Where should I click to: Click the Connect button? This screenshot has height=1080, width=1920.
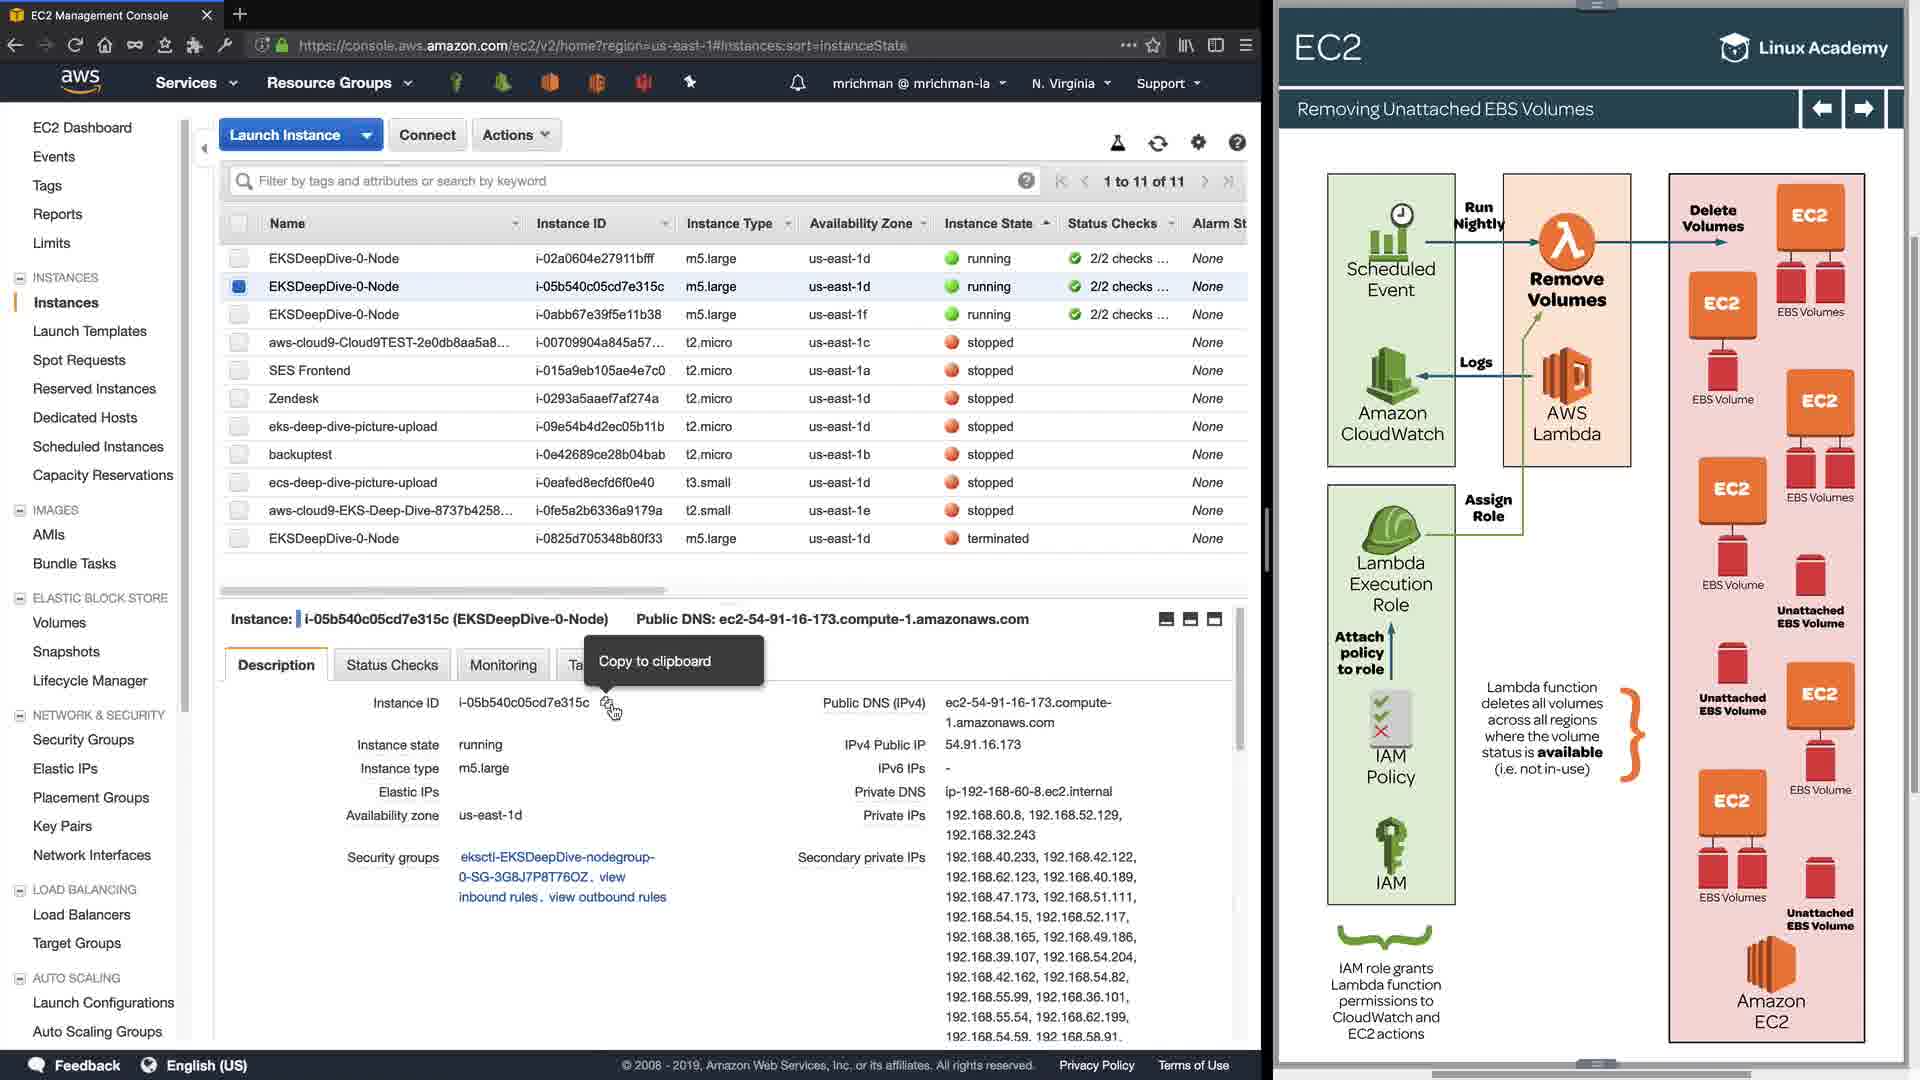[x=427, y=135]
